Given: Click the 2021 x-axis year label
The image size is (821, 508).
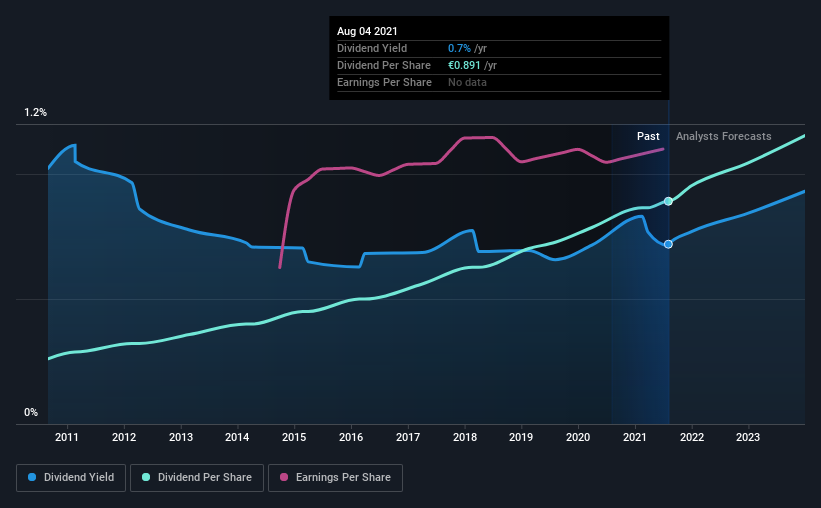Looking at the screenshot, I should 635,437.
